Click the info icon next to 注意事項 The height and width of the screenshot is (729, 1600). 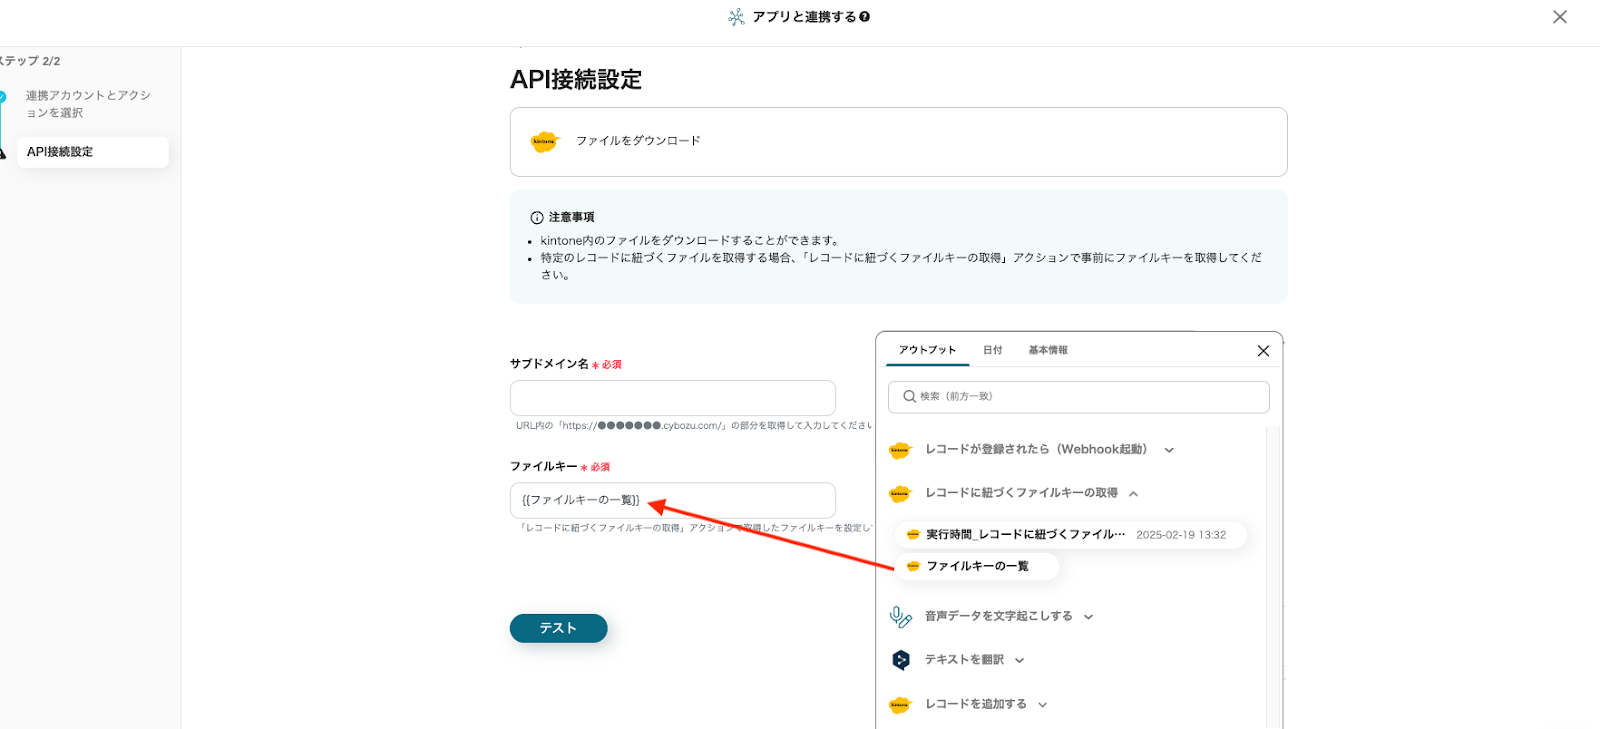pyautogui.click(x=537, y=218)
